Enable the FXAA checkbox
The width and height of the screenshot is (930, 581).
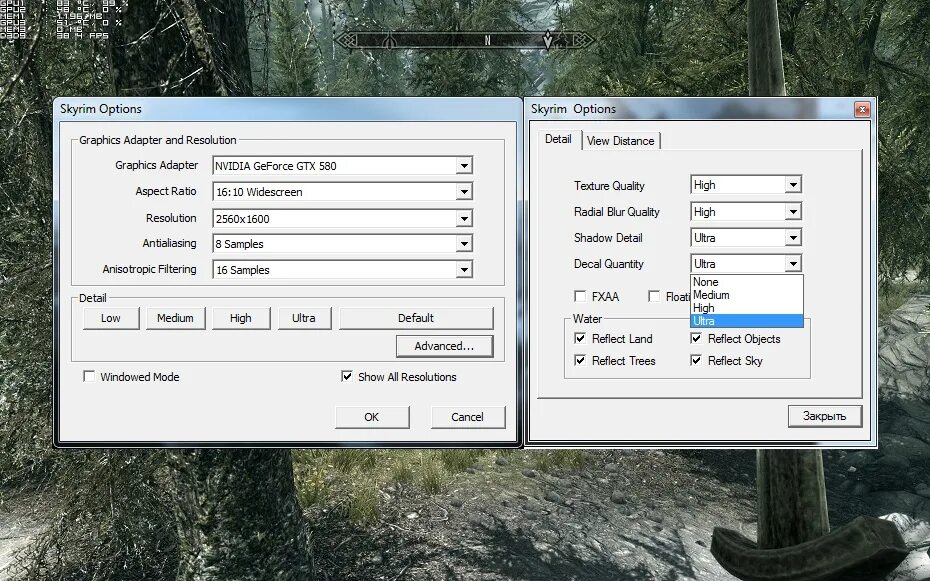click(580, 296)
